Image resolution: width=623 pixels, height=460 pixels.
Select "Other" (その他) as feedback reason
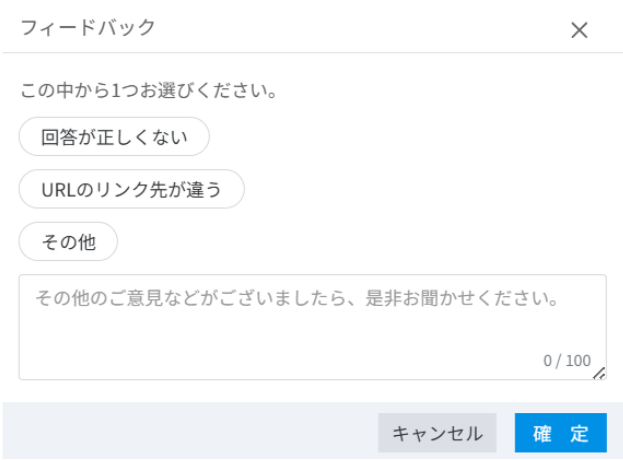point(68,241)
